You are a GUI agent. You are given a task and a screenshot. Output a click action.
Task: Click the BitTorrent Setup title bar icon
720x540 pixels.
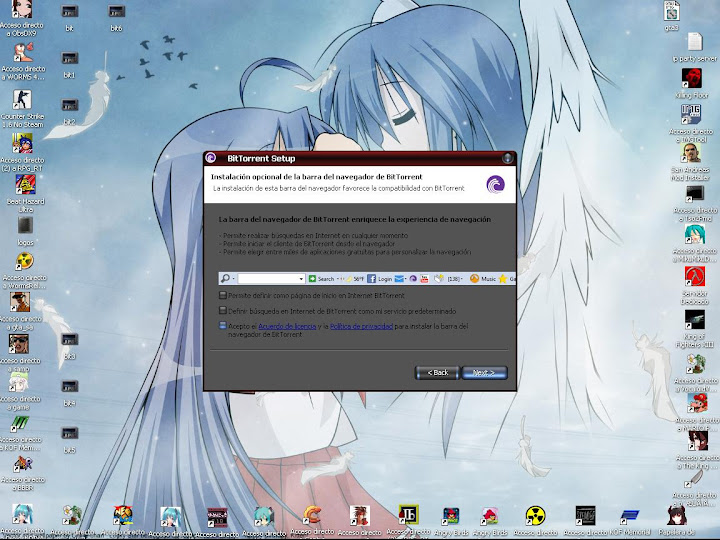point(211,158)
